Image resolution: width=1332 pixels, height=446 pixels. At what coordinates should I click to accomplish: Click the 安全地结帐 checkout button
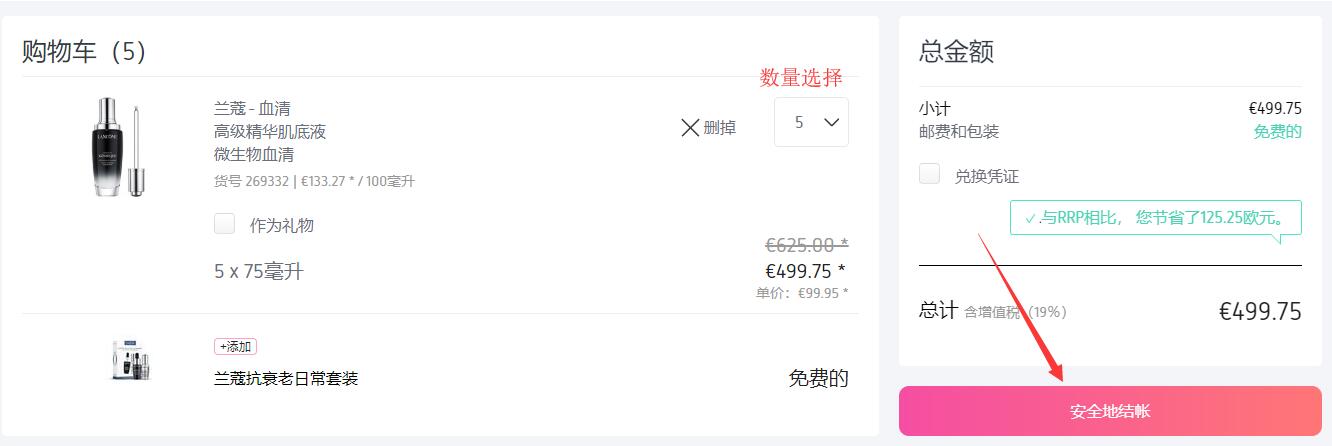coord(1110,411)
